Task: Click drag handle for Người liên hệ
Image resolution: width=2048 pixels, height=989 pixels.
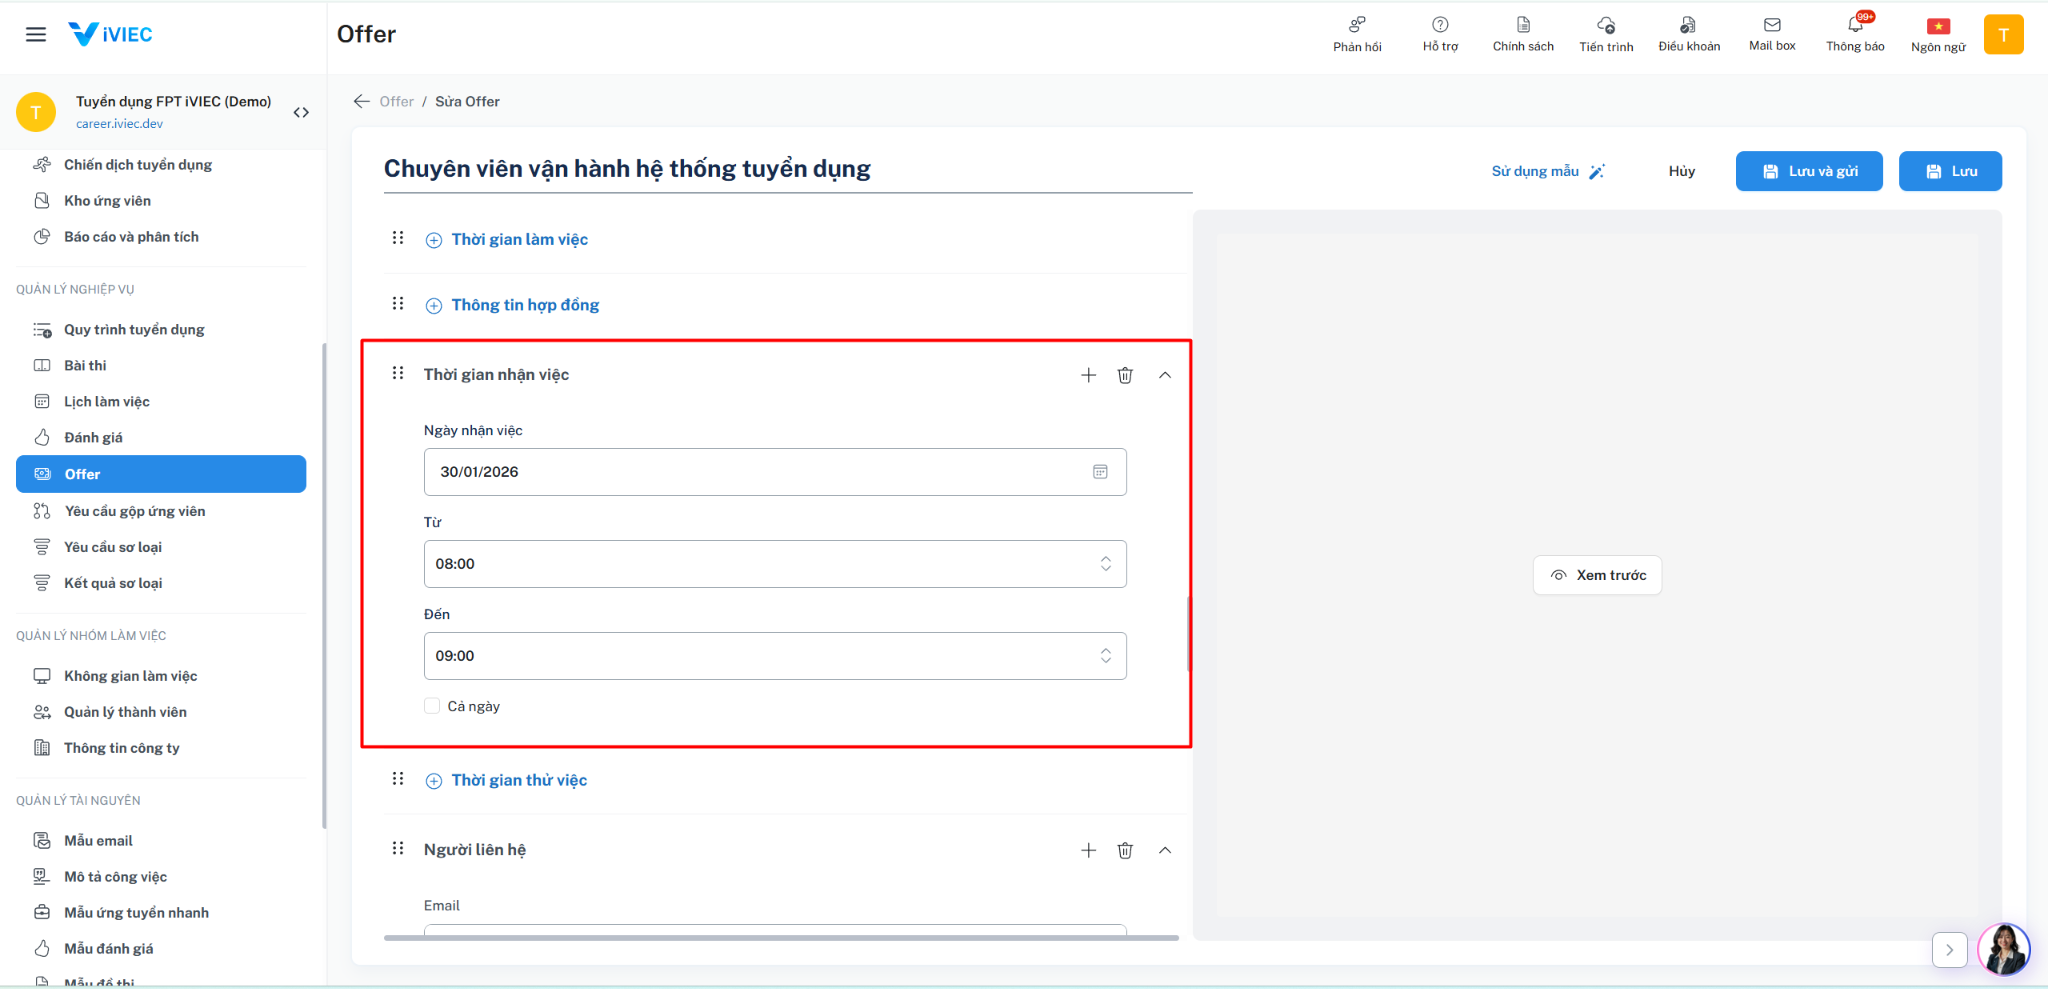Action: (x=398, y=849)
